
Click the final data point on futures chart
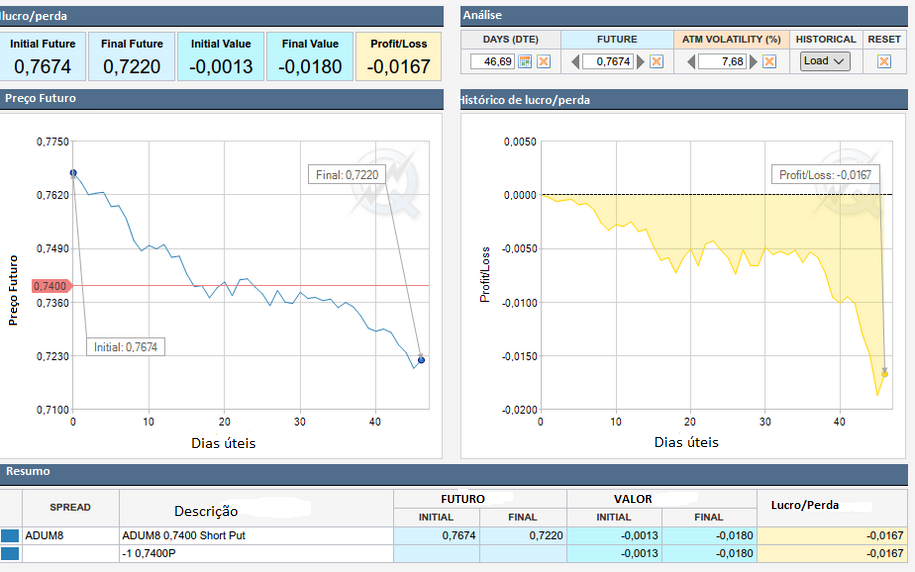click(421, 360)
